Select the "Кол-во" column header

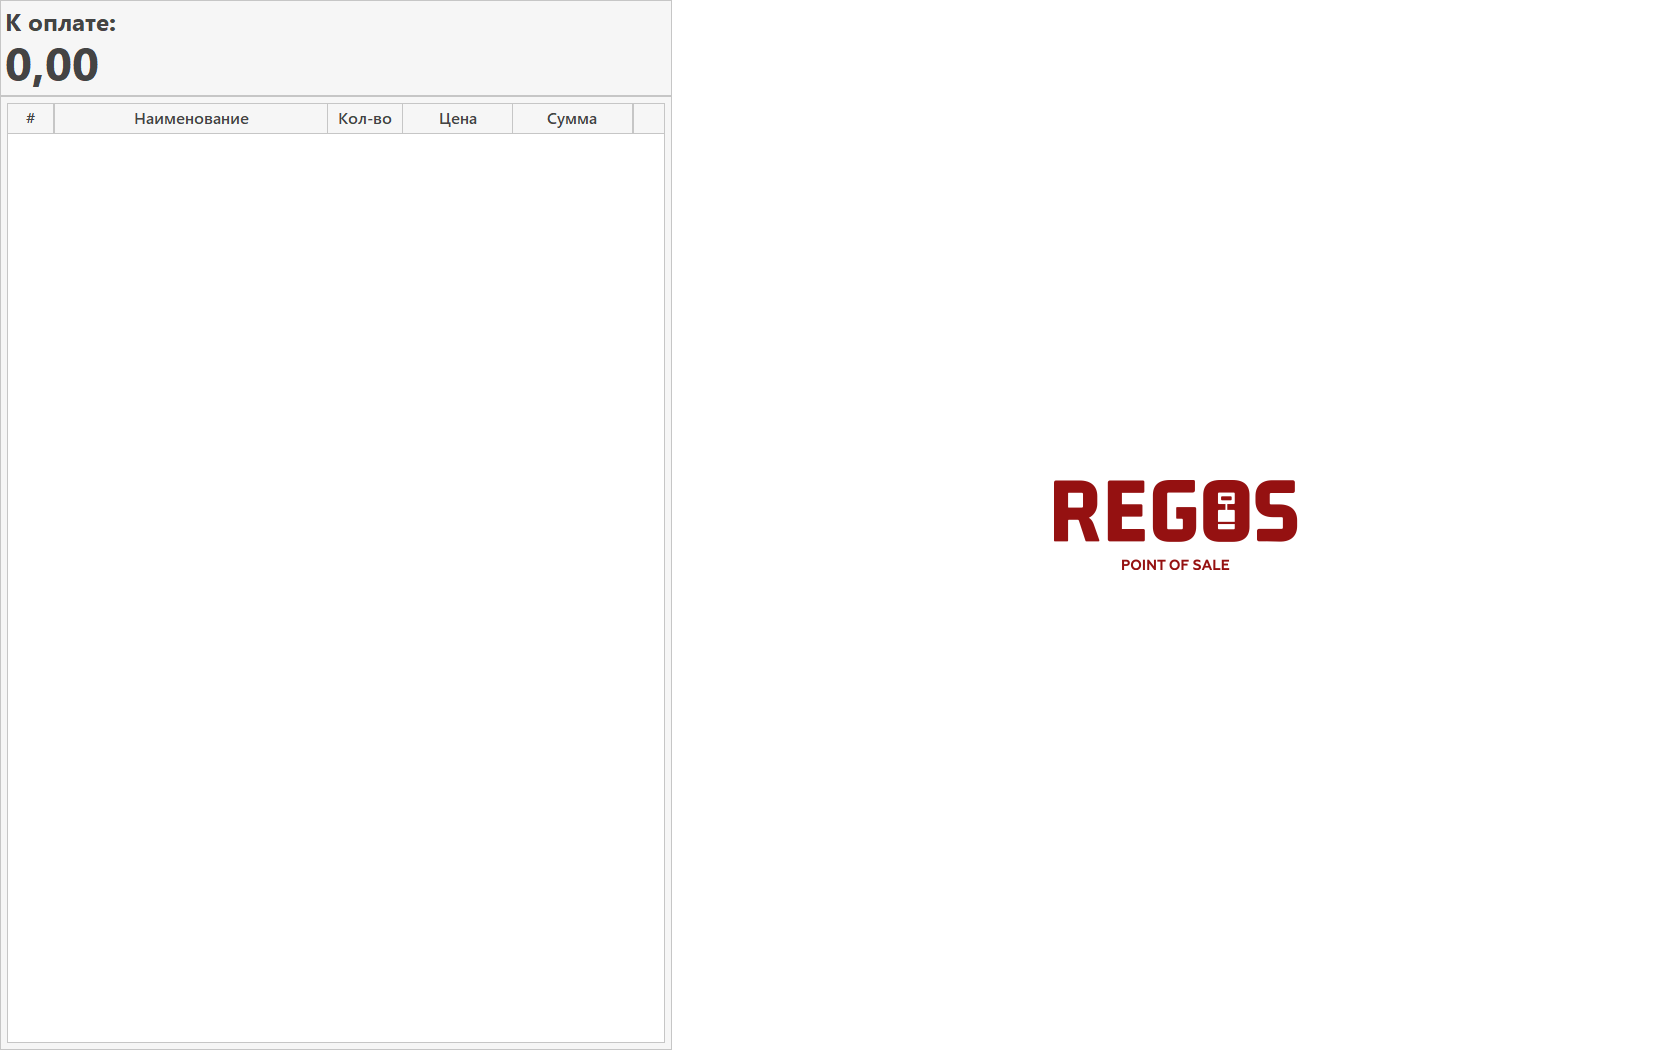(365, 119)
